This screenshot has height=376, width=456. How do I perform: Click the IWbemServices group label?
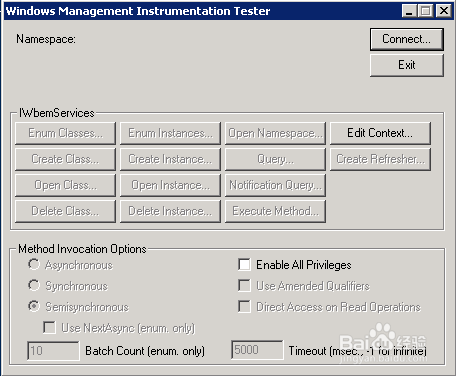[57, 113]
